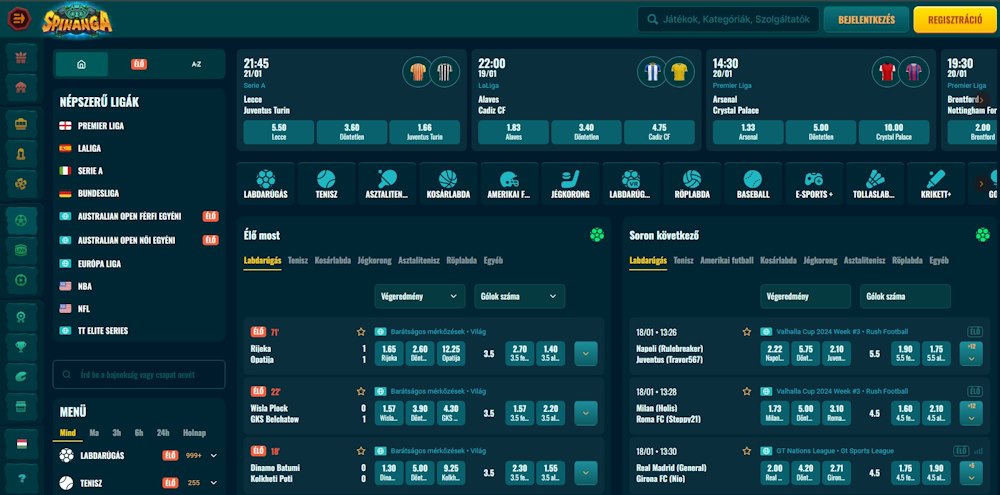Viewport: 1000px width, 495px height.
Task: Click the Regisztráció button
Action: (x=954, y=19)
